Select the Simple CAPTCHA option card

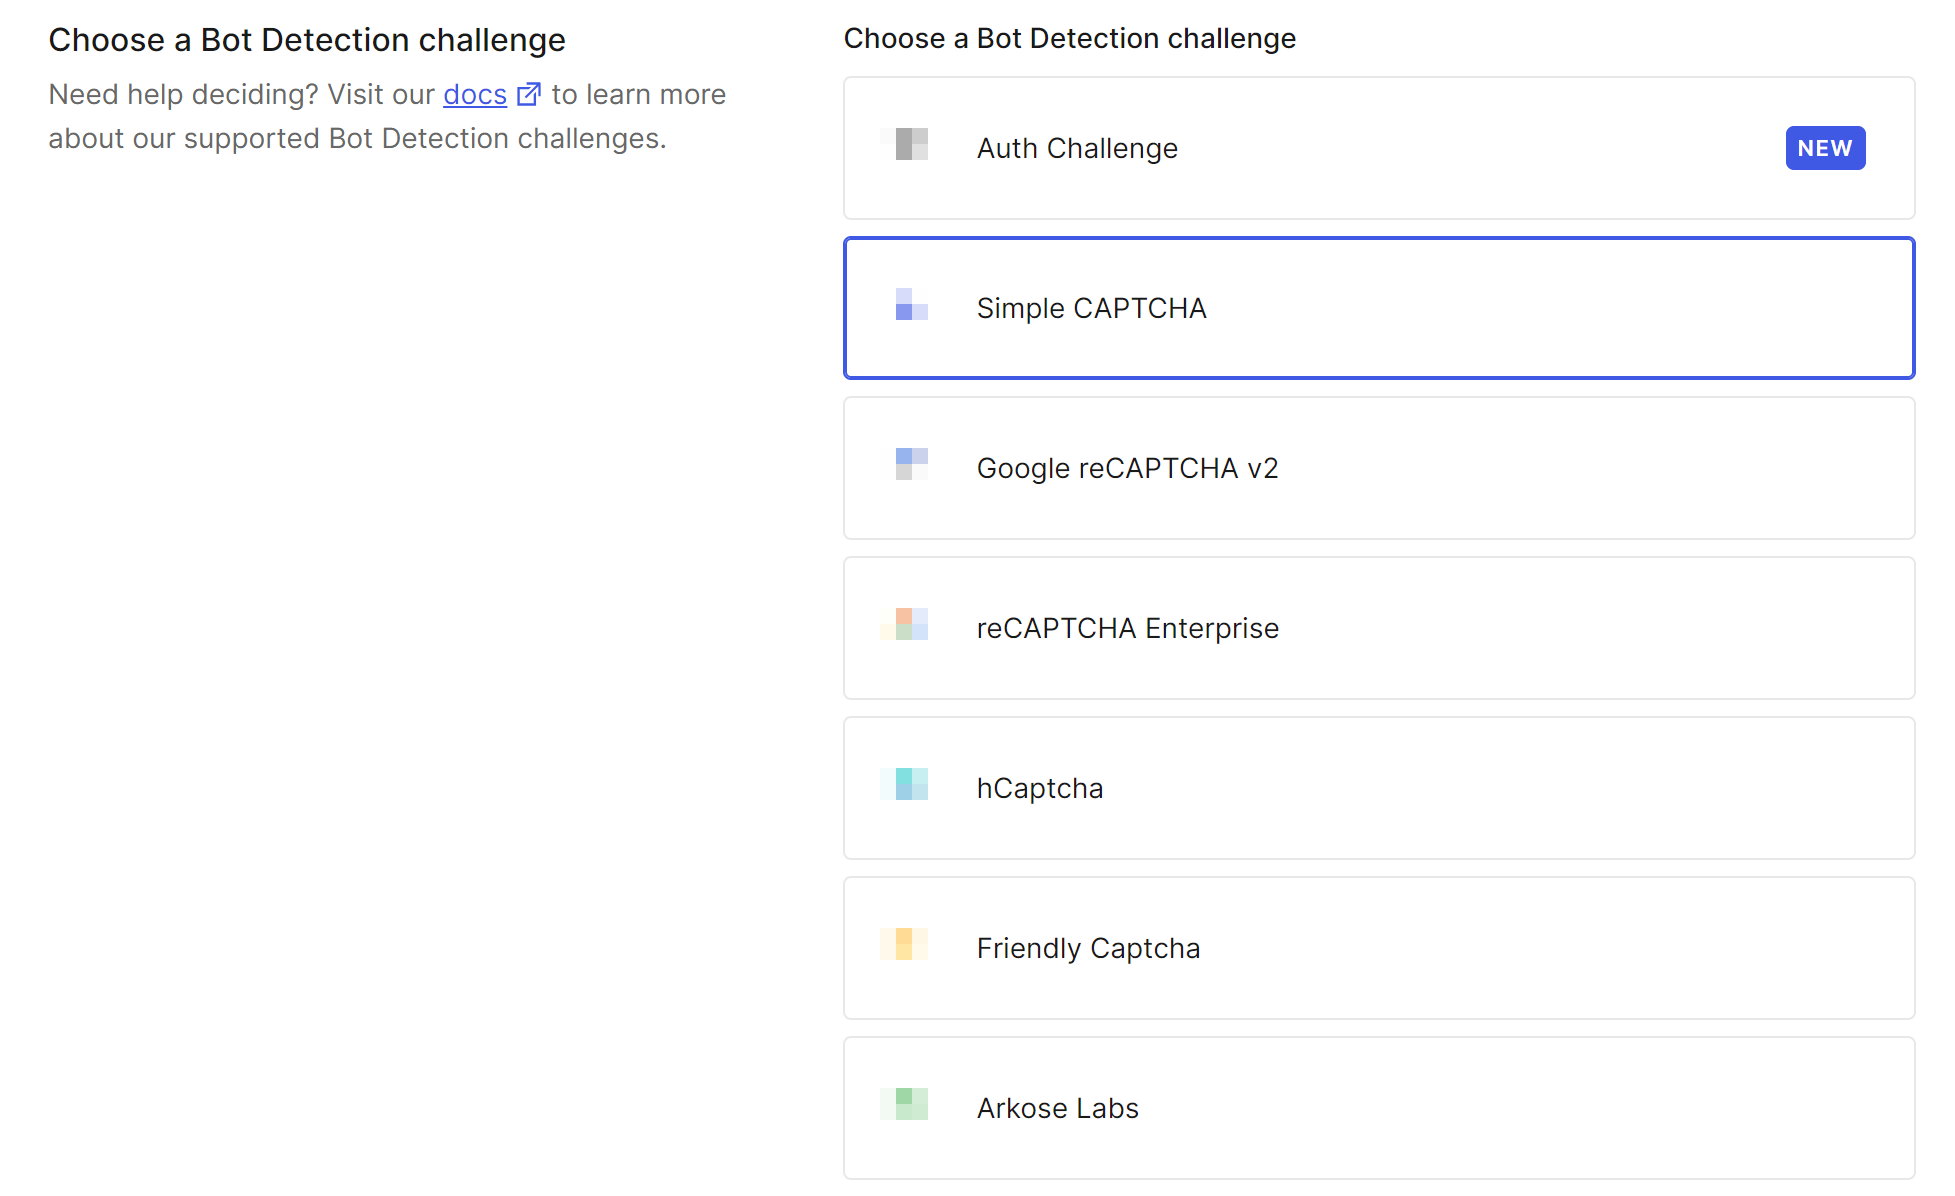pyautogui.click(x=1500, y=308)
